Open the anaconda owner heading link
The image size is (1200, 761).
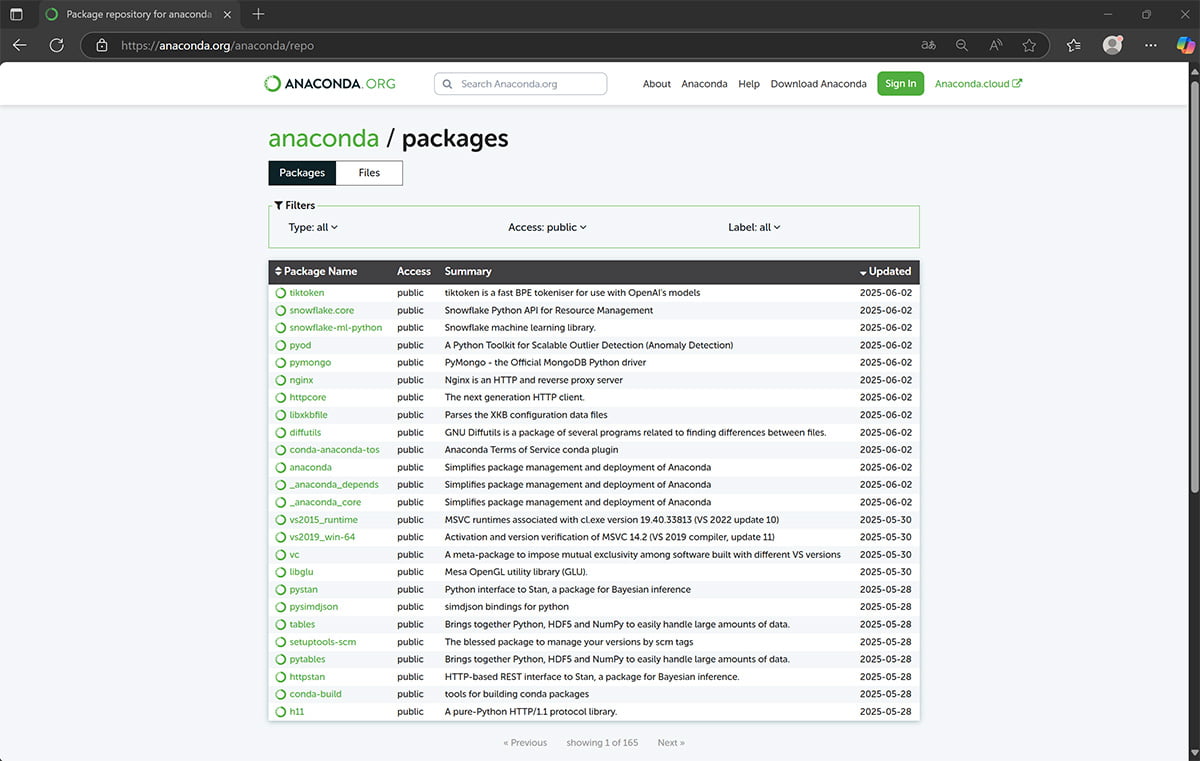click(323, 139)
